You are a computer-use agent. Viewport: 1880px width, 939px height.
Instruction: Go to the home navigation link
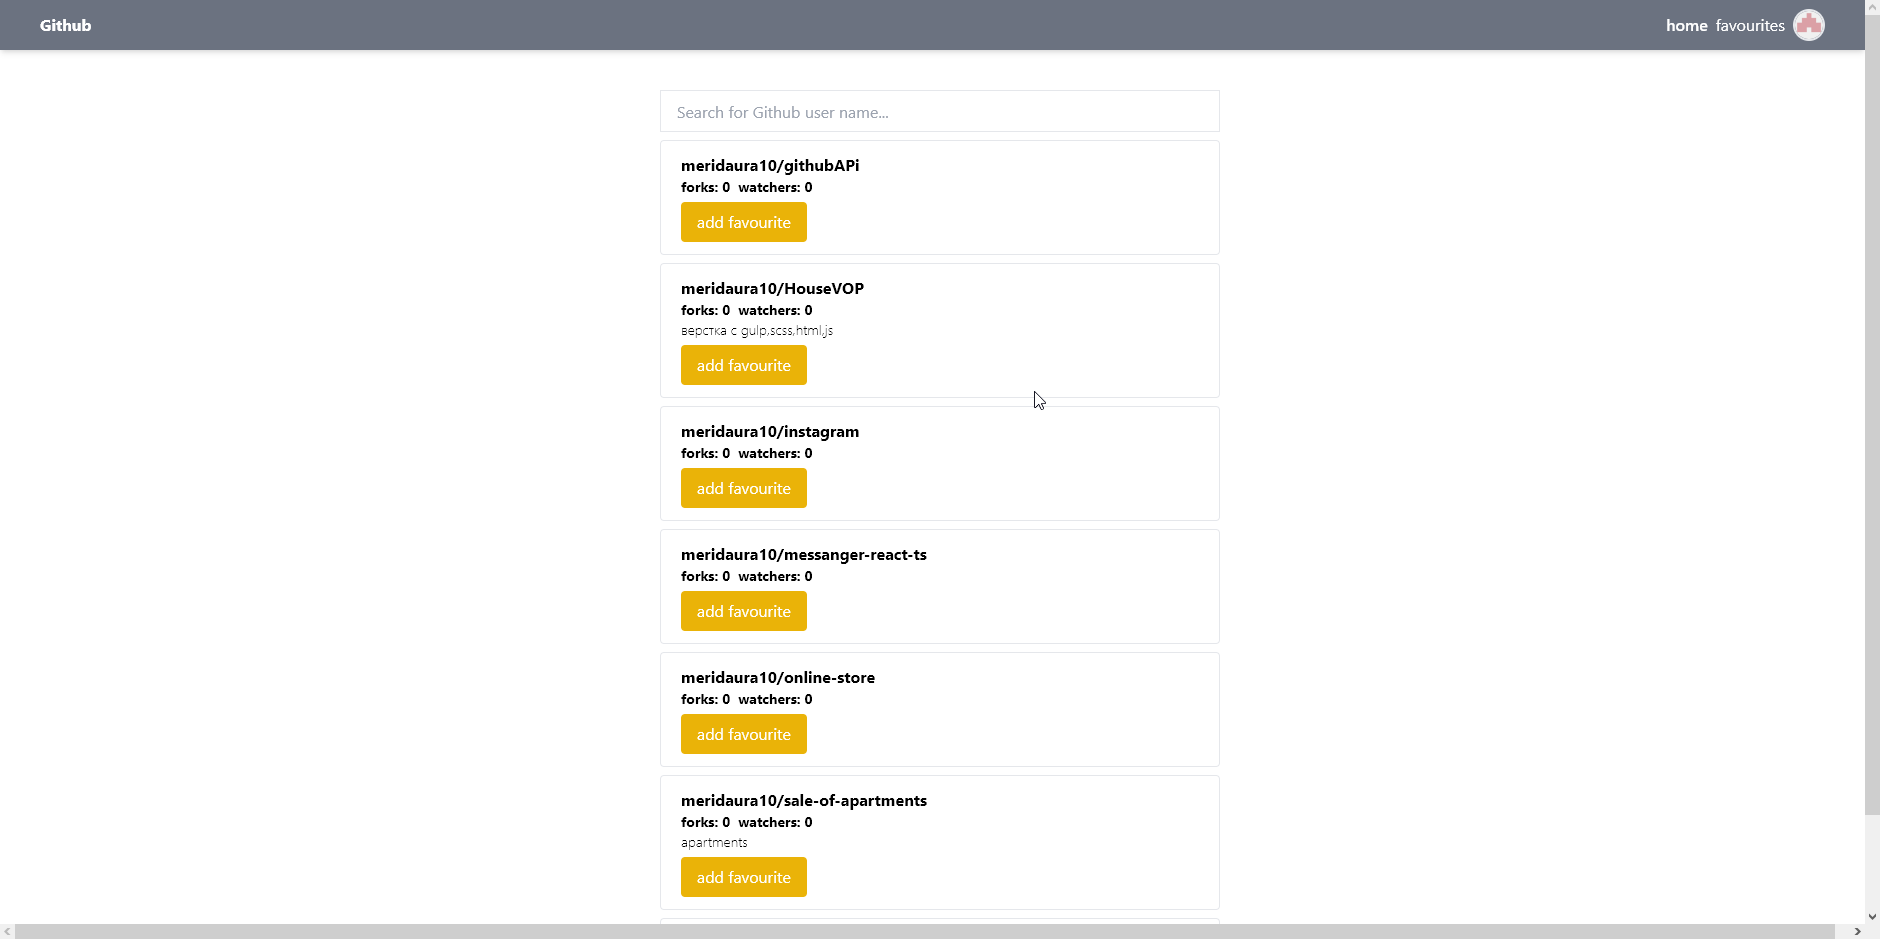pos(1686,25)
